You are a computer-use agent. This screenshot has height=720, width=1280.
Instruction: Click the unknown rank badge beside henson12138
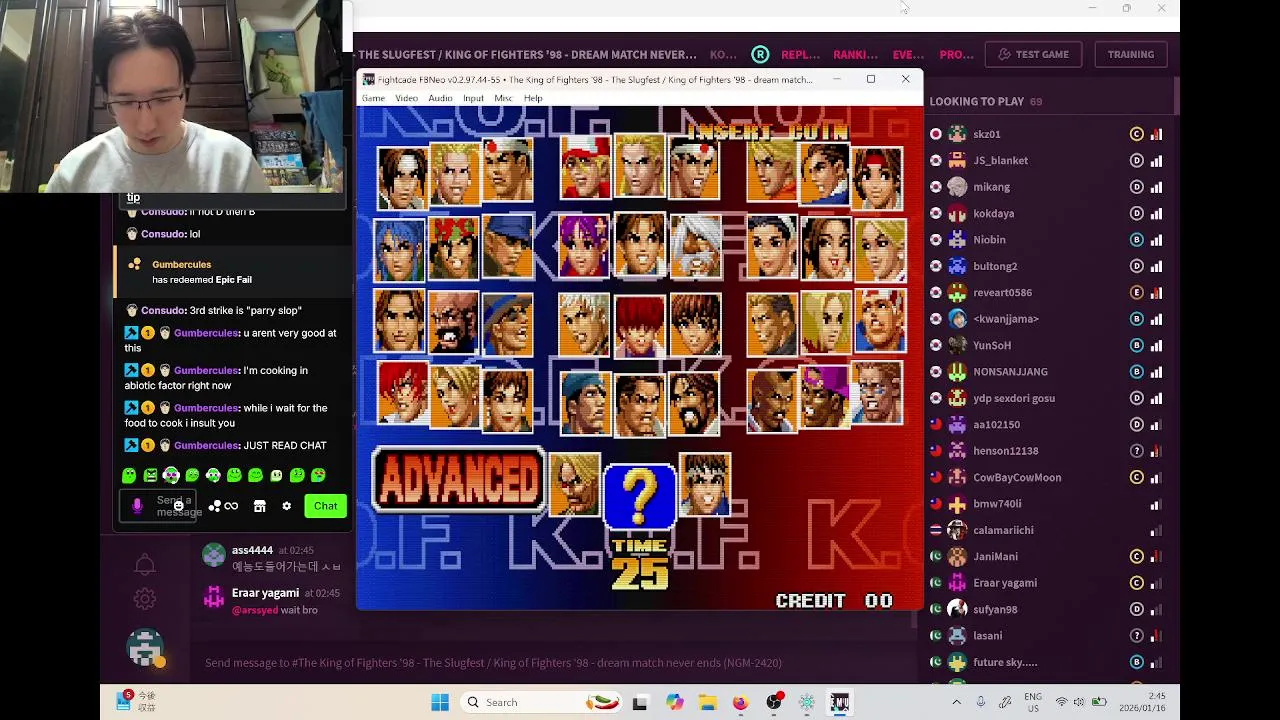[x=1136, y=451]
